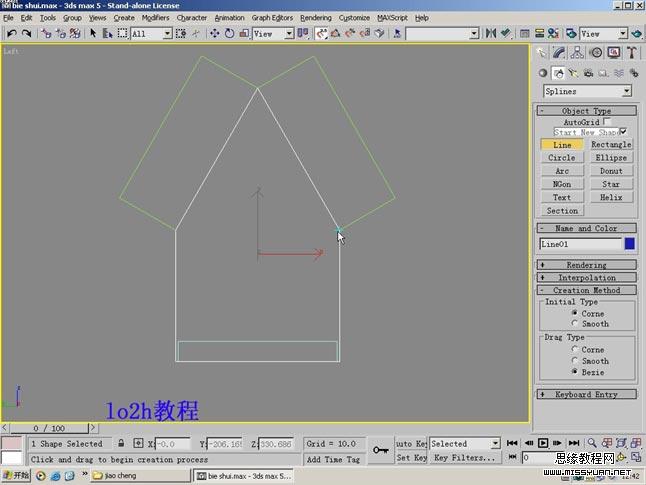The height and width of the screenshot is (485, 646).
Task: Select the Select Object arrow tool
Action: 93,33
